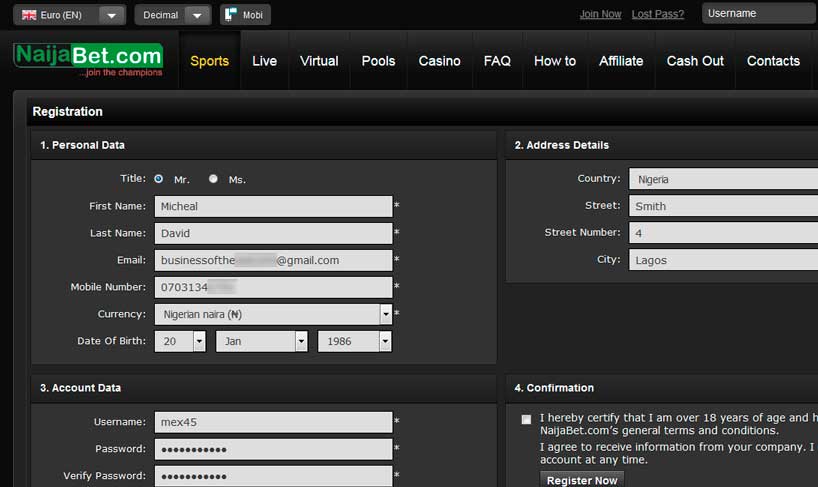Click the Last Name field containing David

(x=273, y=234)
